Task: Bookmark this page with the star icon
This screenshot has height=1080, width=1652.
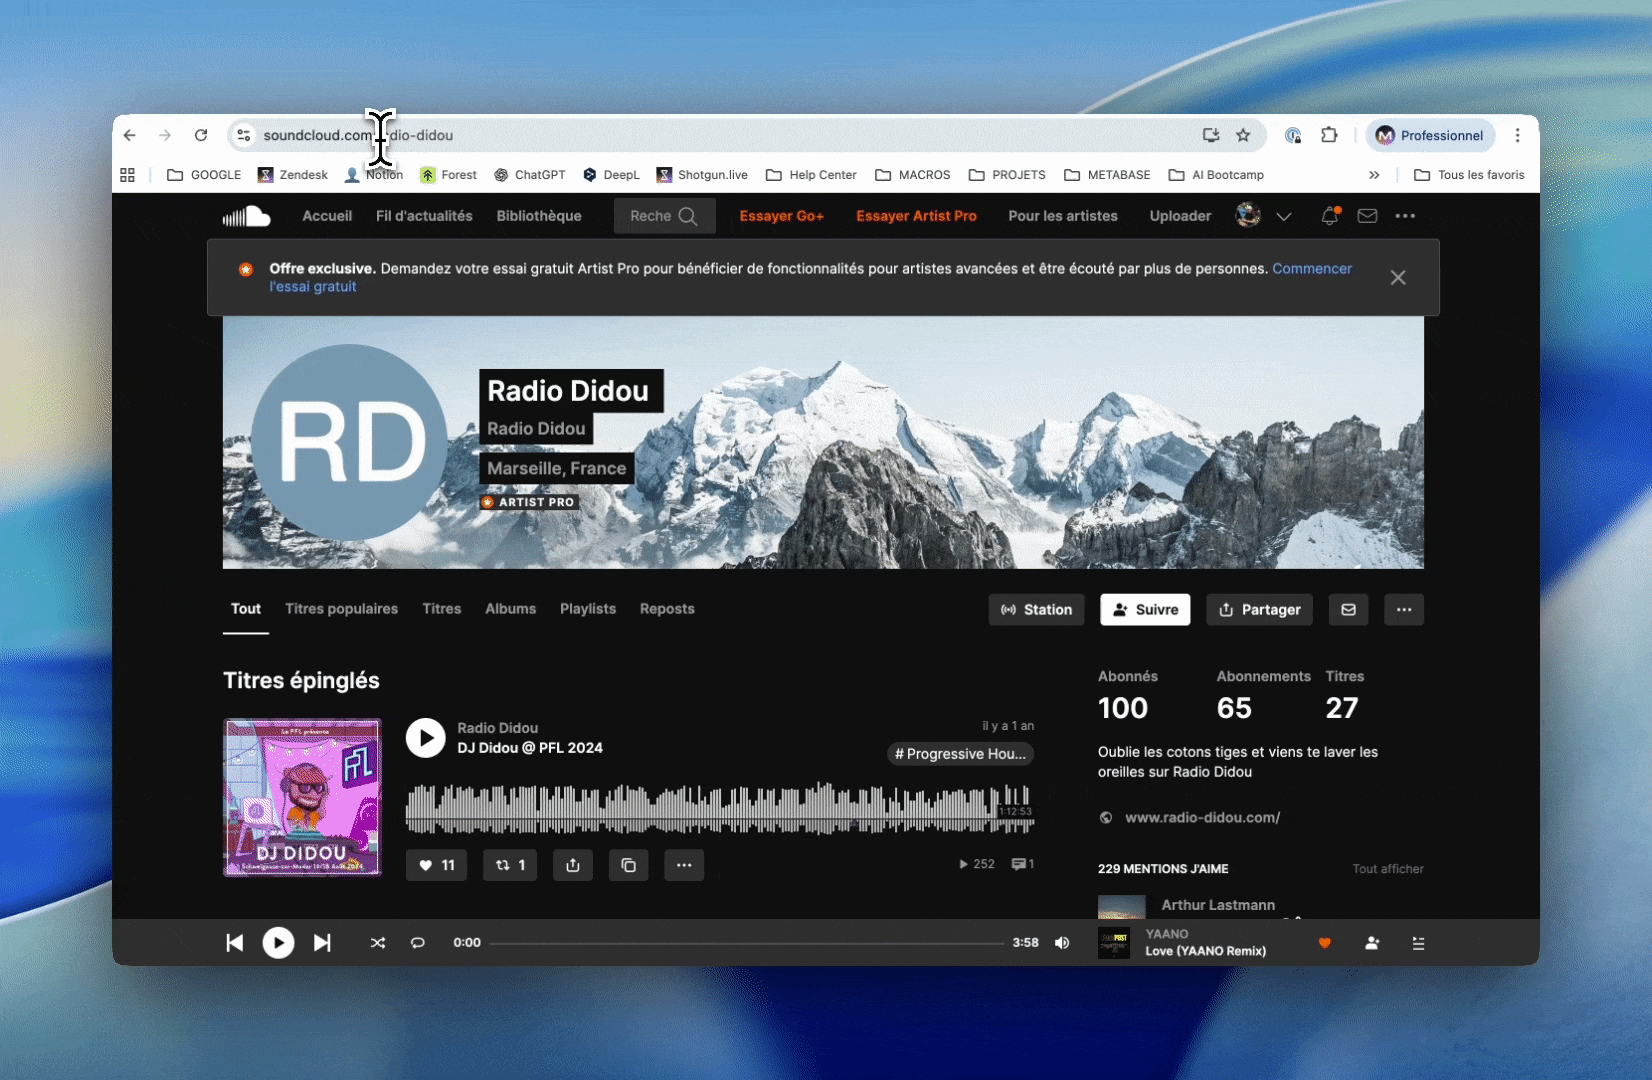Action: (1243, 135)
